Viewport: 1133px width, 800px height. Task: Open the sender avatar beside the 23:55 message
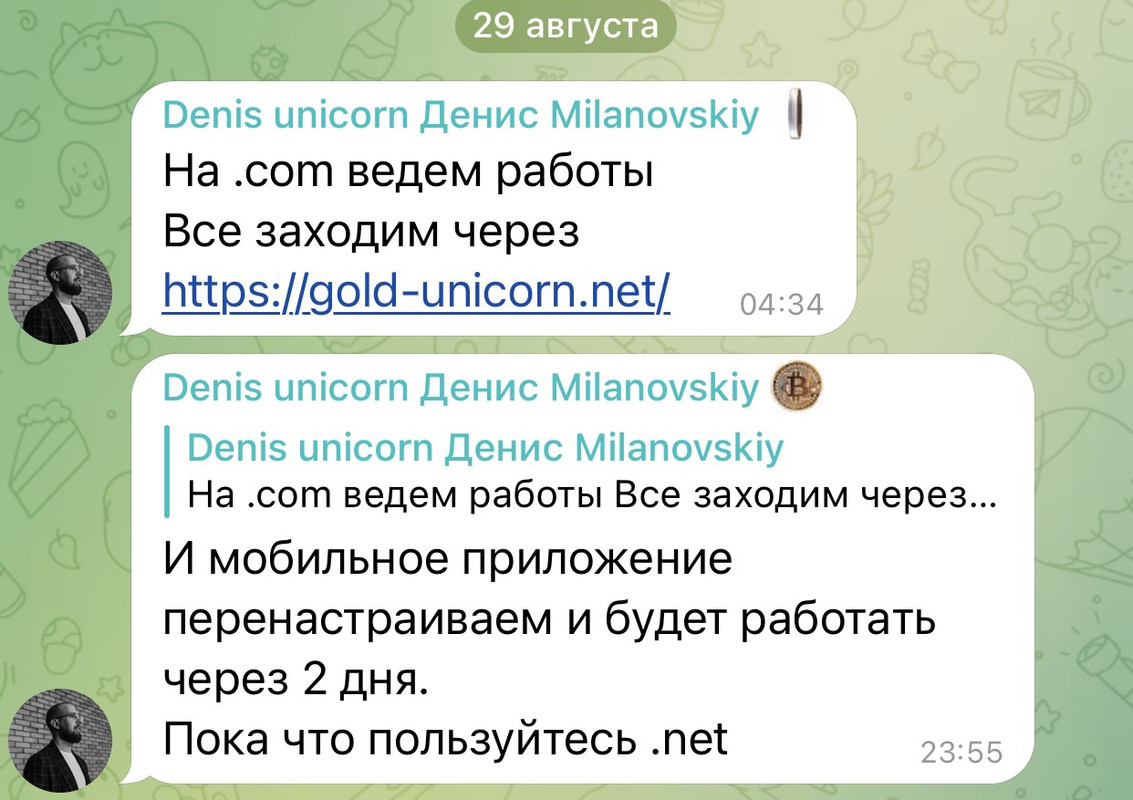click(60, 741)
